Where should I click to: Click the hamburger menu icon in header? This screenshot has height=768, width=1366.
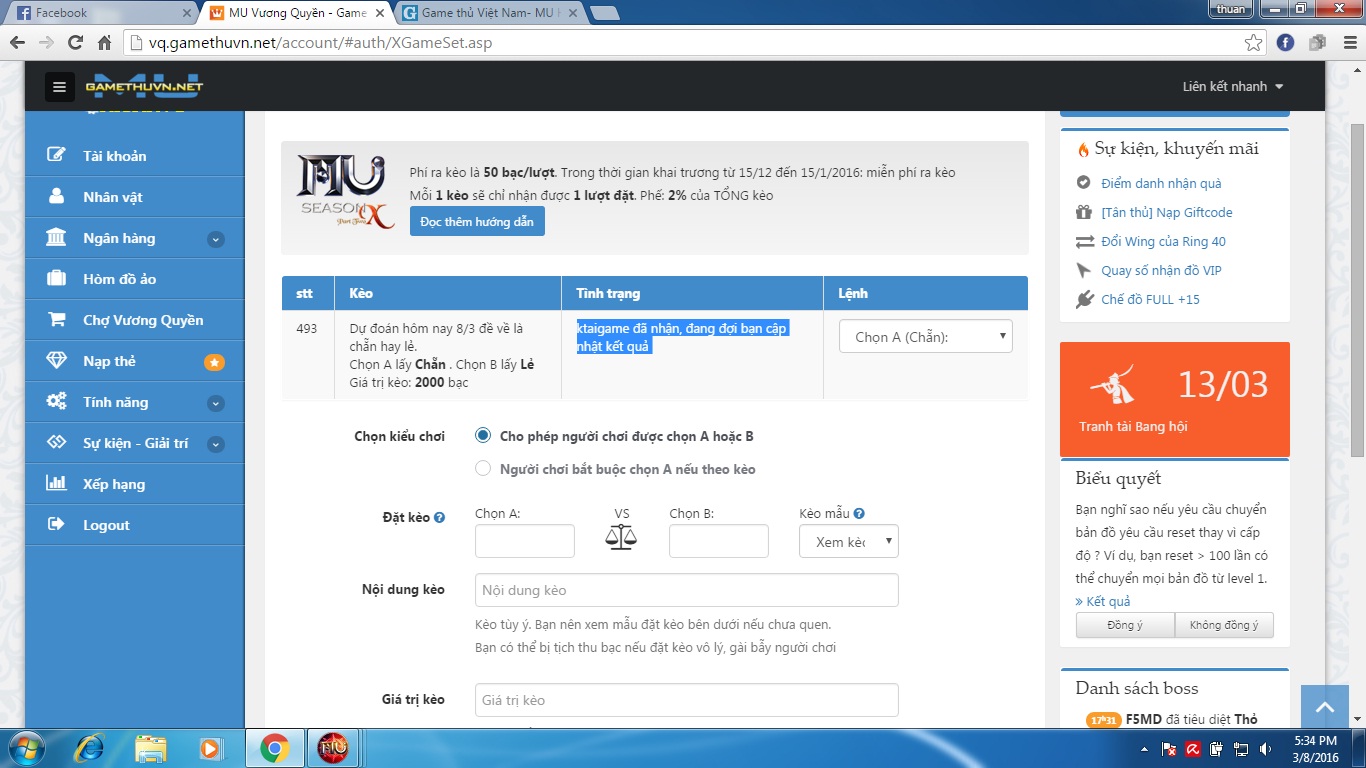[59, 87]
